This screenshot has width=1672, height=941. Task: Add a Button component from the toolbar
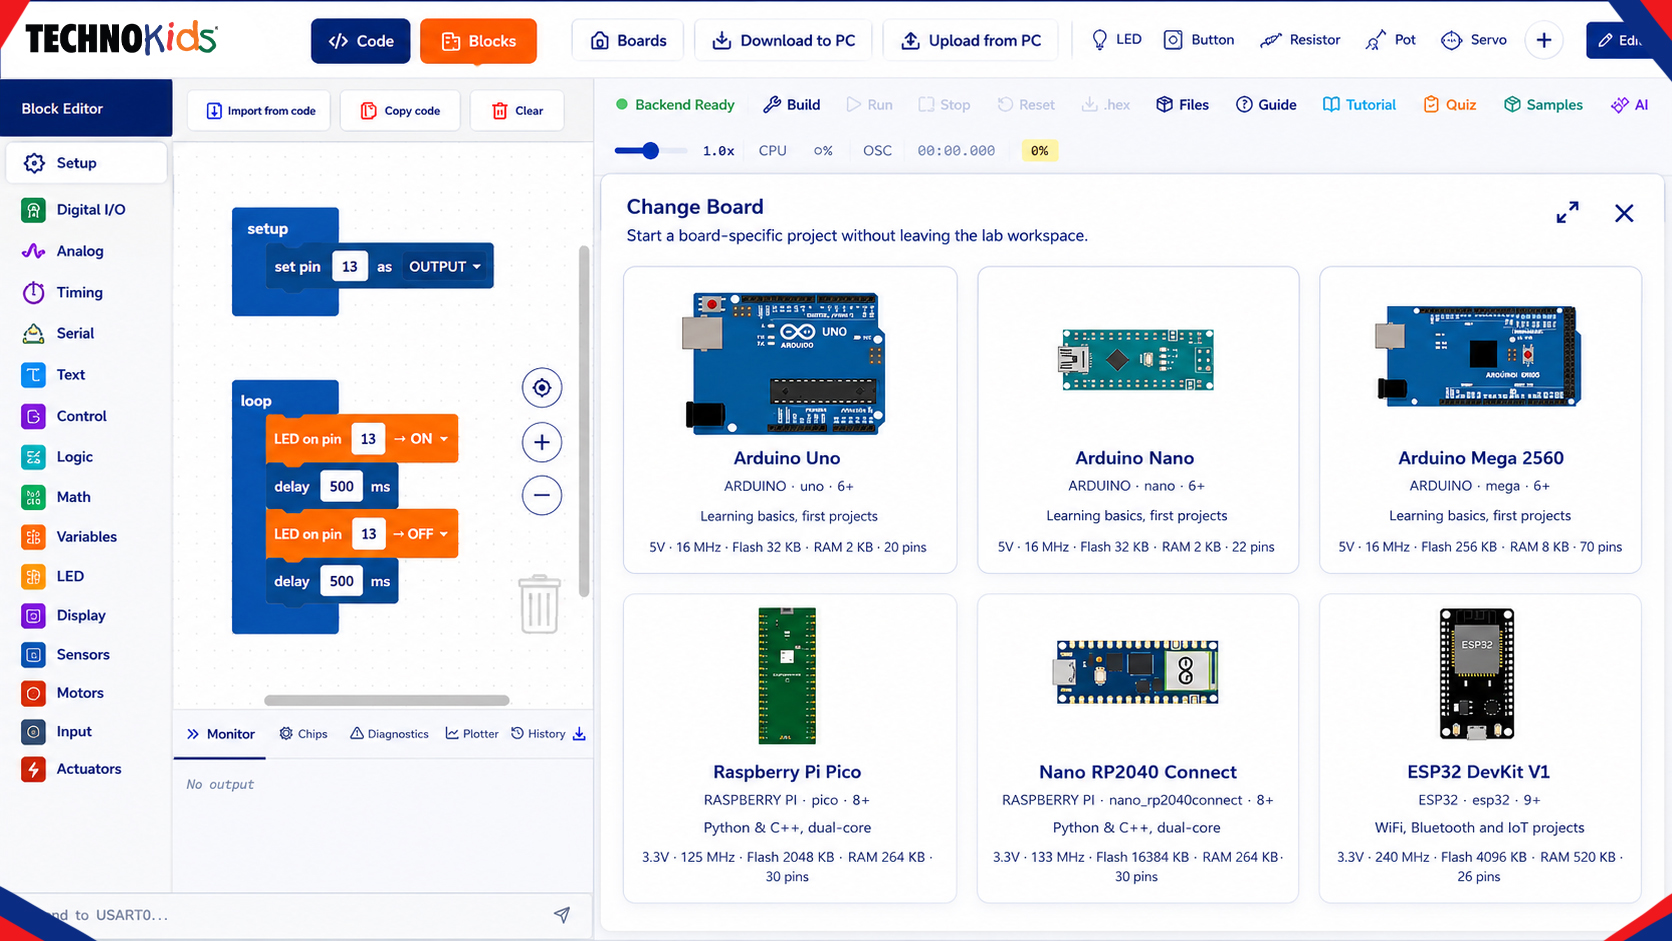pos(1199,40)
